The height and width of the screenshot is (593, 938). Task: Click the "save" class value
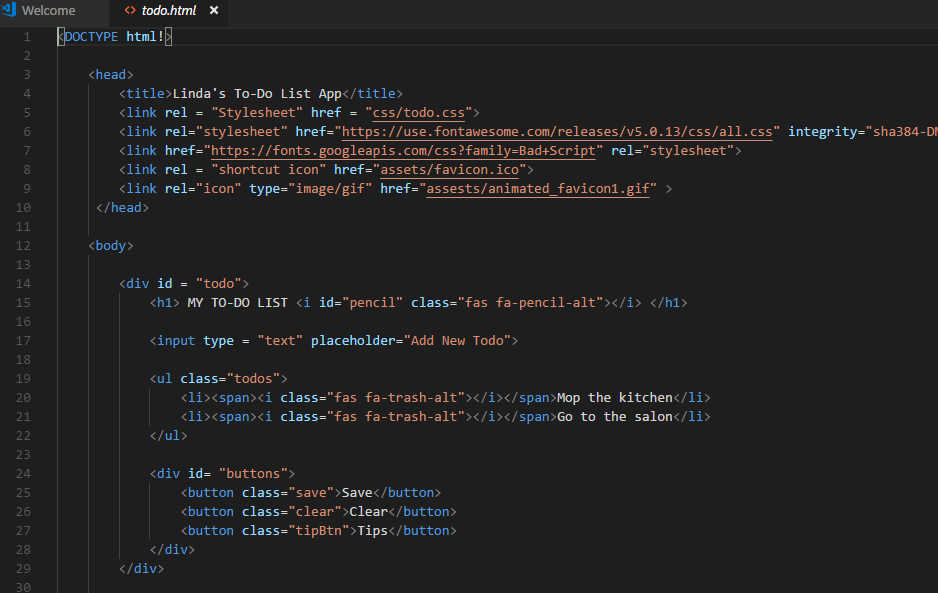click(x=311, y=493)
